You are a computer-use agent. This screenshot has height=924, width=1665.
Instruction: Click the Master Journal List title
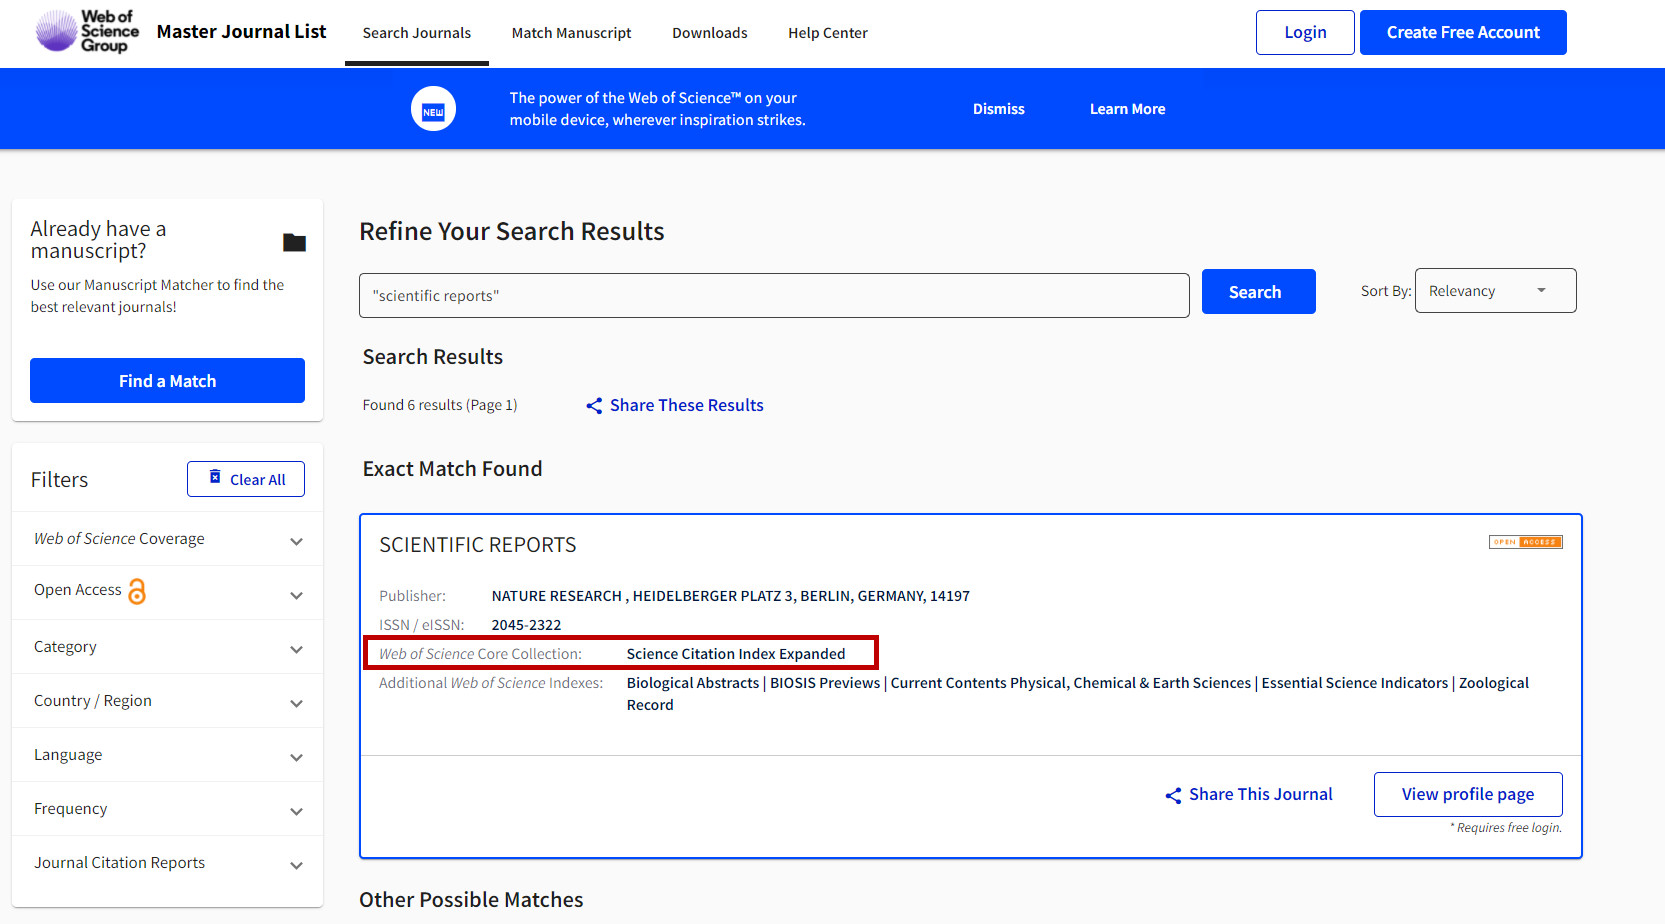click(x=241, y=31)
